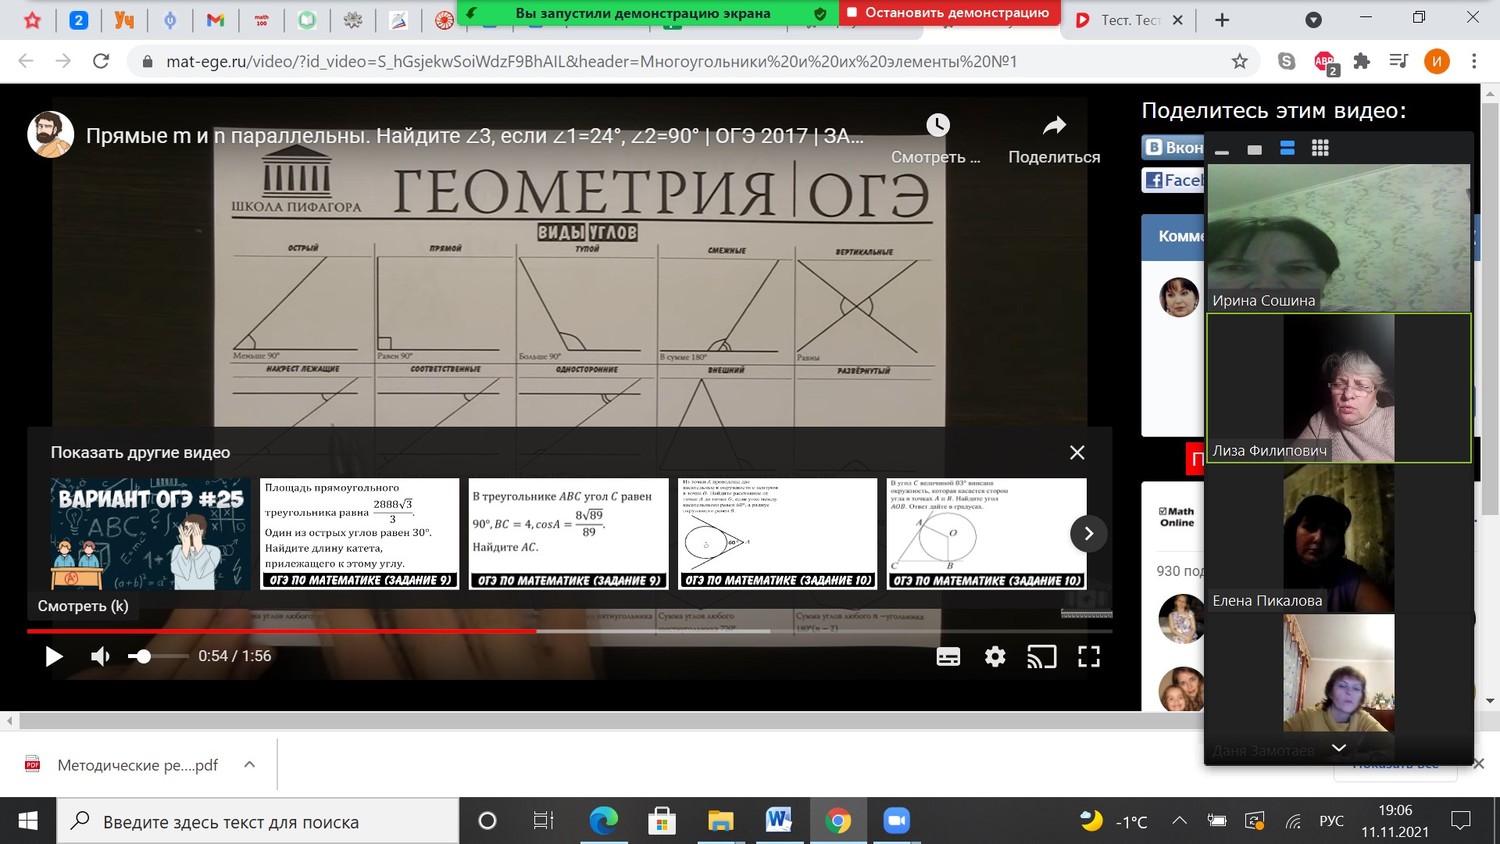Open the Chrome profile avatar 'И'
1500x844 pixels.
point(1436,61)
